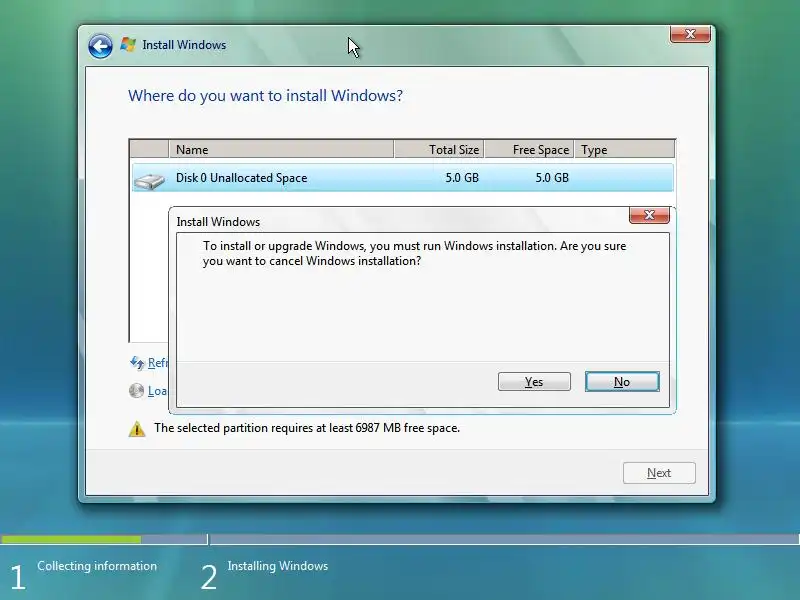Click the partially hidden Load Driver link
Viewport: 800px width, 600px height.
click(158, 391)
